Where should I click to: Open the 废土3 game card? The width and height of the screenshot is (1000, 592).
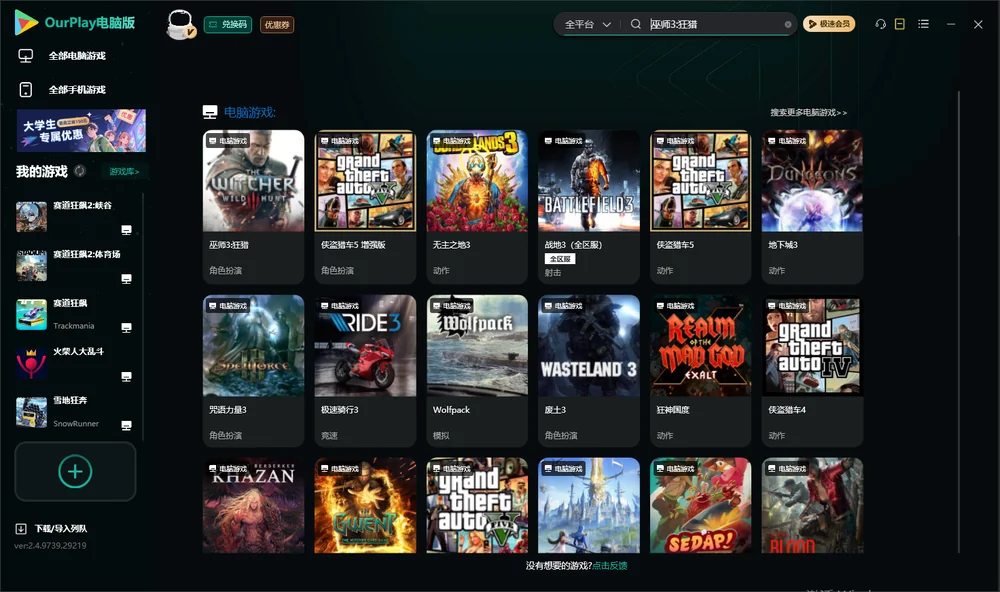click(589, 371)
